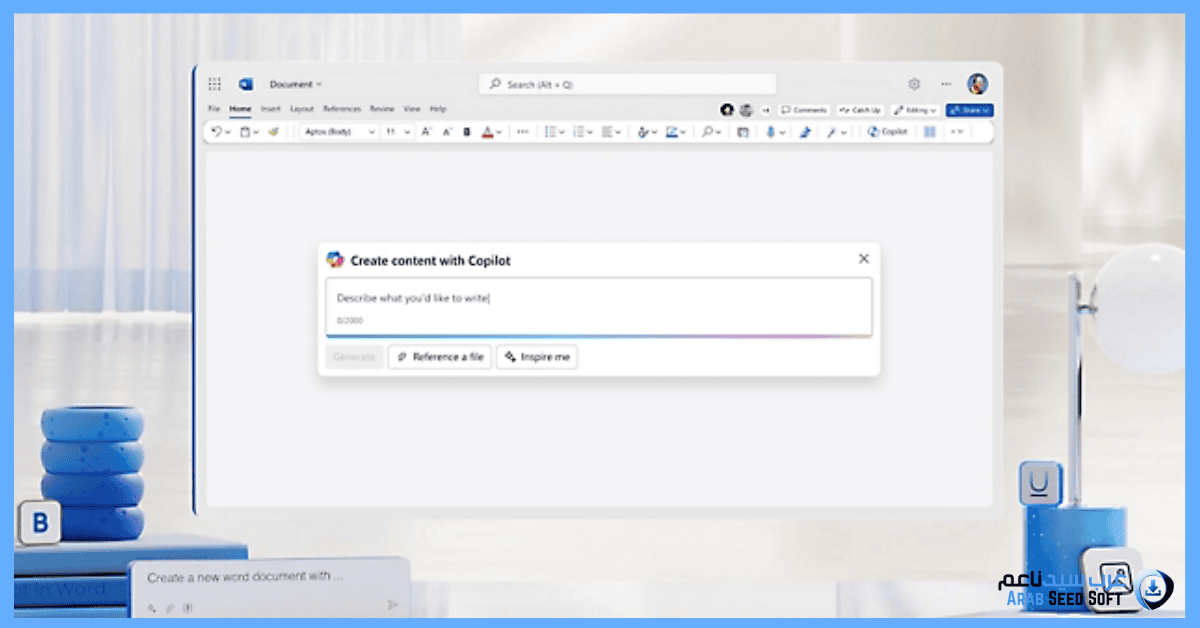Click the Describe what you'd like to write field
Image resolution: width=1200 pixels, height=628 pixels.
[x=598, y=298]
